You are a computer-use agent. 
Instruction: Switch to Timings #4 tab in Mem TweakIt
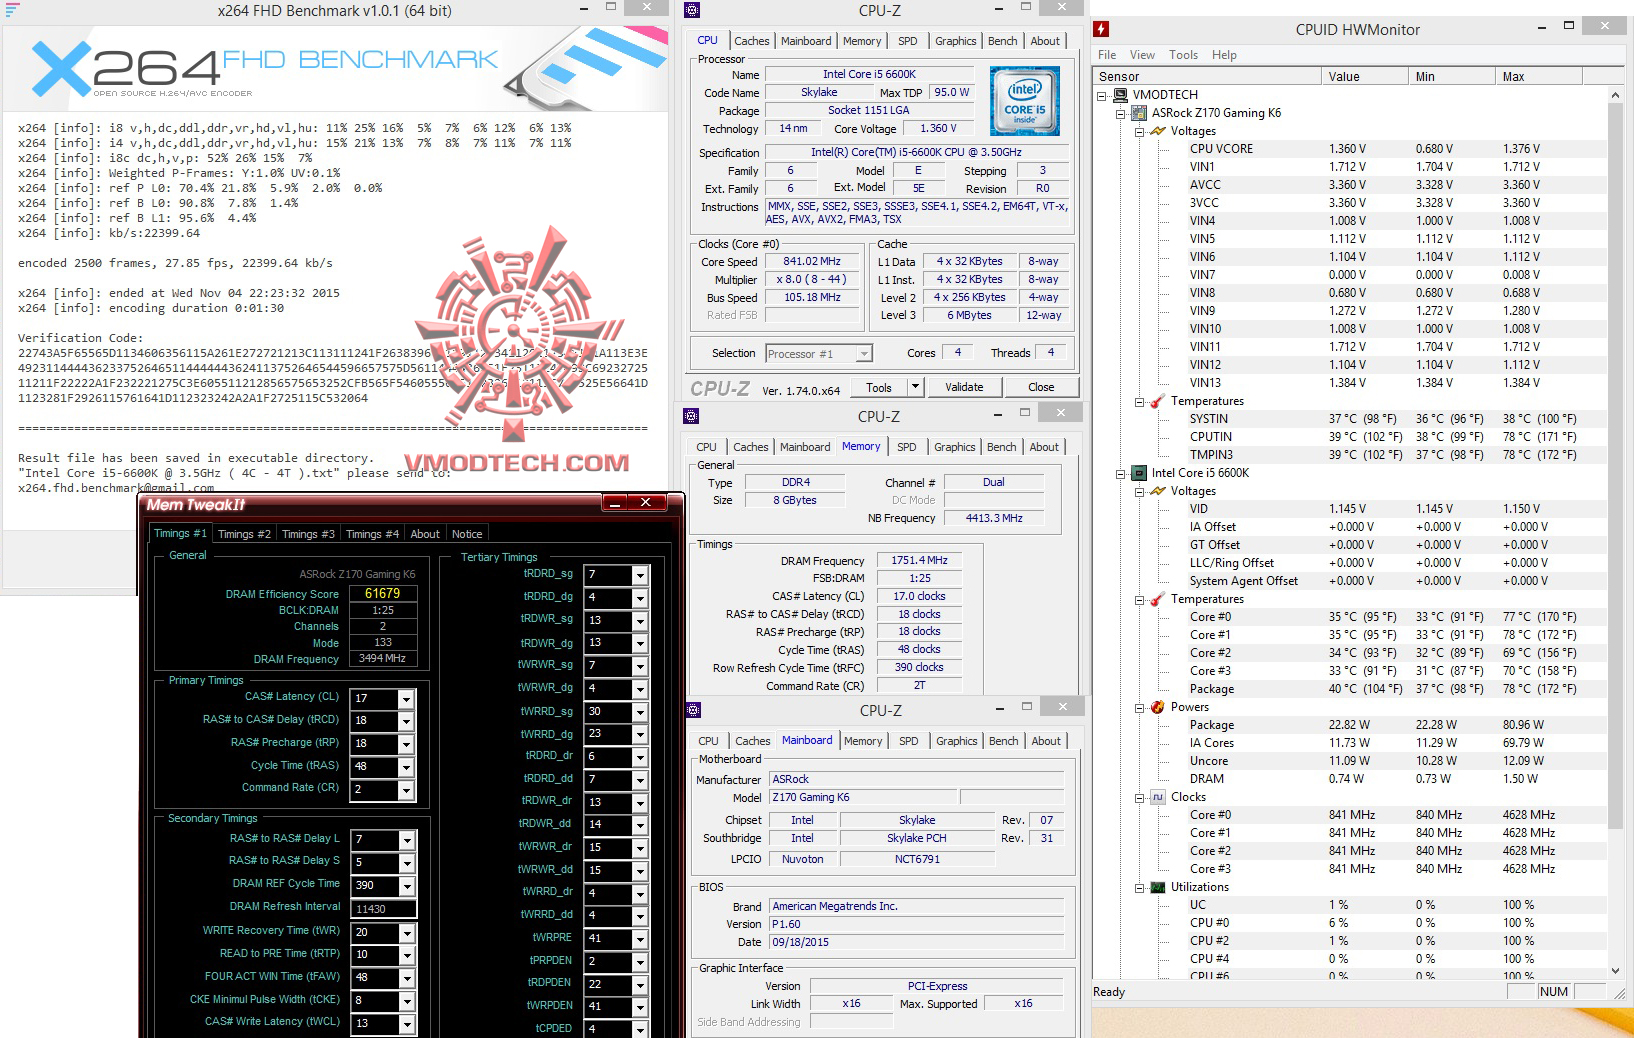point(372,534)
